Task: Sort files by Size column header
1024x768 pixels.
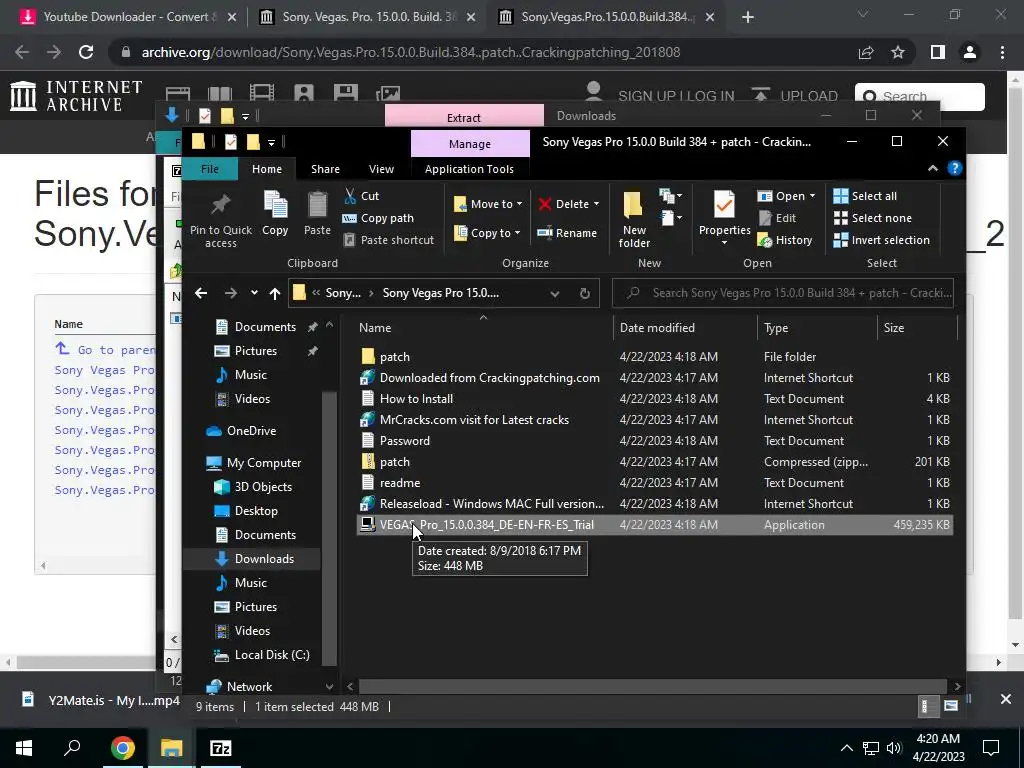Action: click(917, 328)
